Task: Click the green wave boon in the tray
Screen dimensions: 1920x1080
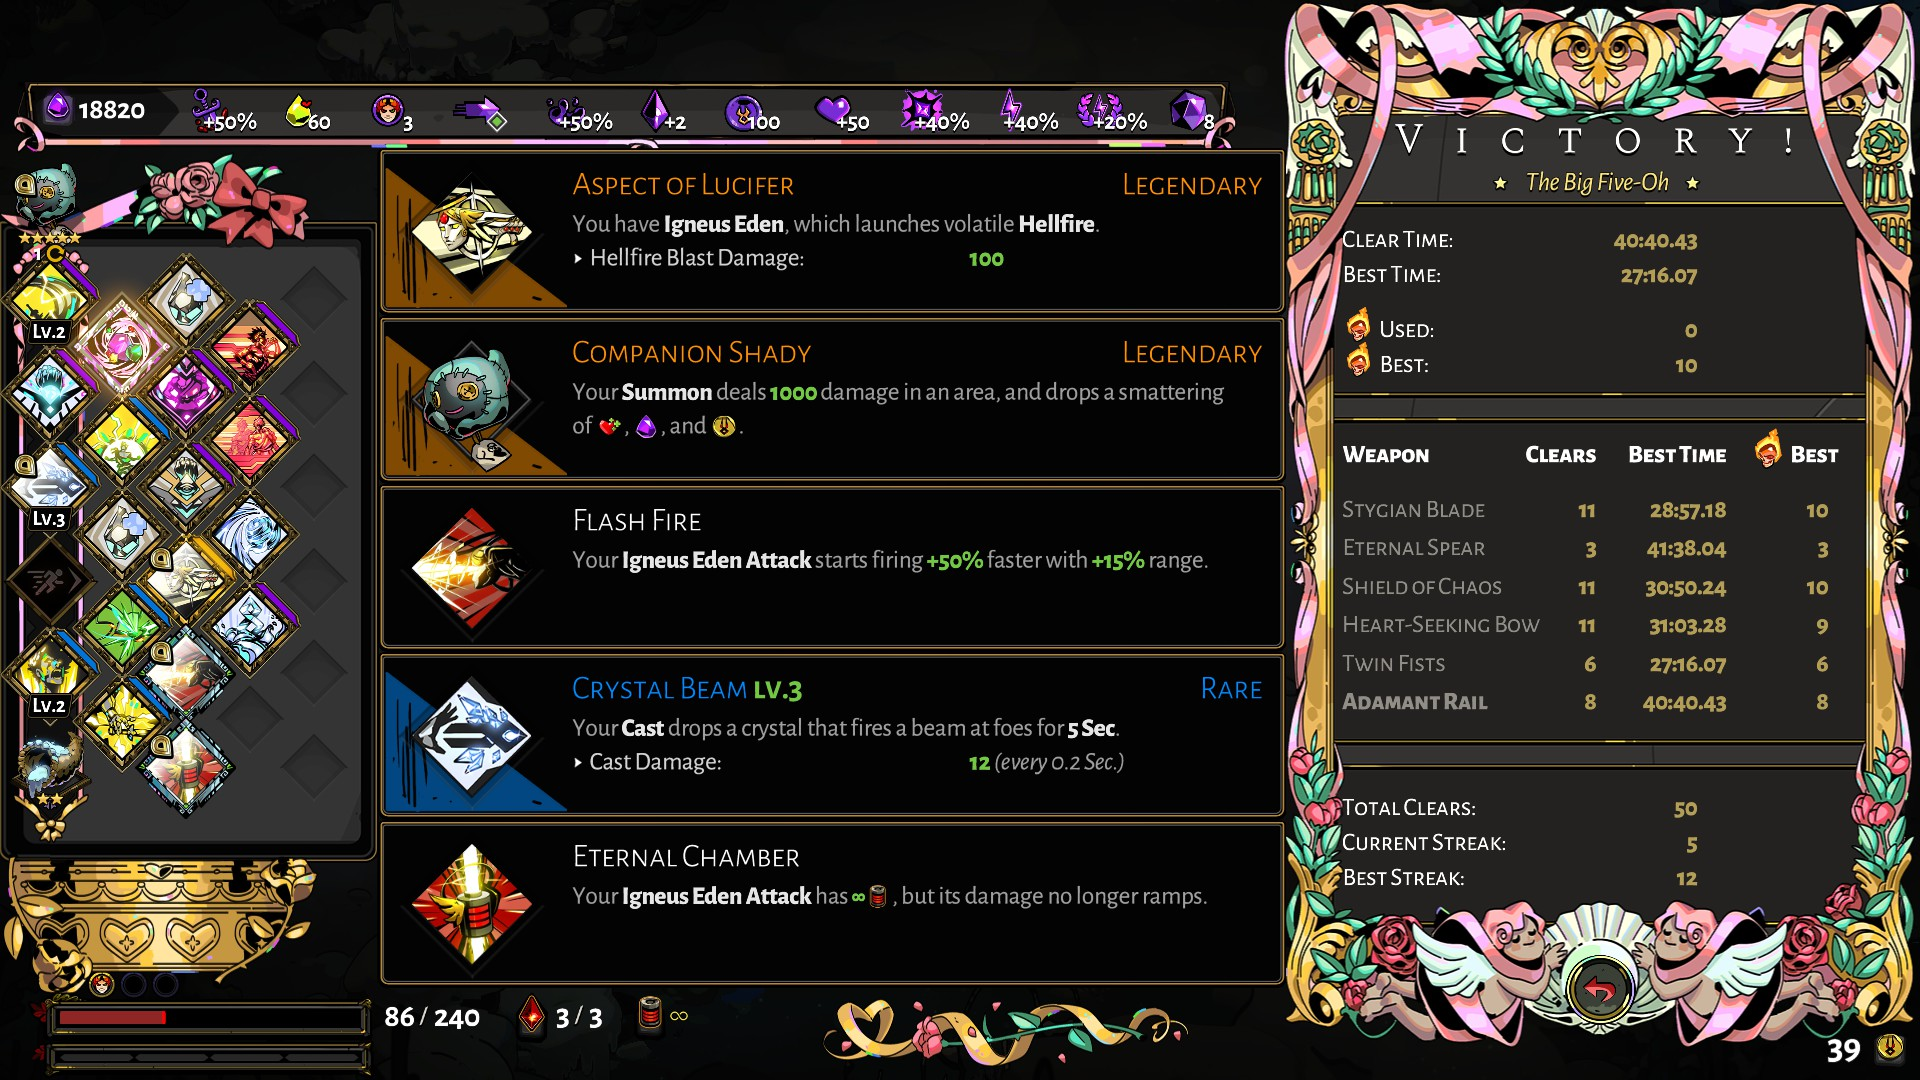Action: (x=122, y=627)
